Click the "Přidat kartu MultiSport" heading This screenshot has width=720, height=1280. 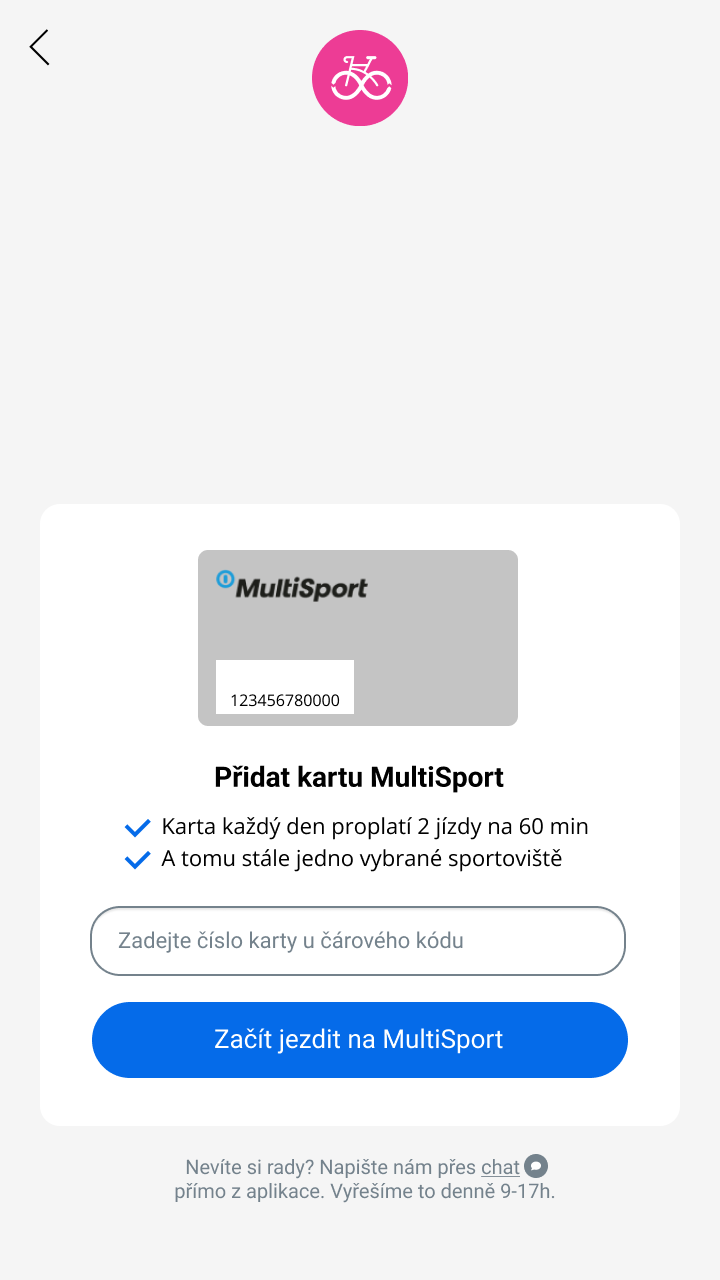[x=359, y=777]
